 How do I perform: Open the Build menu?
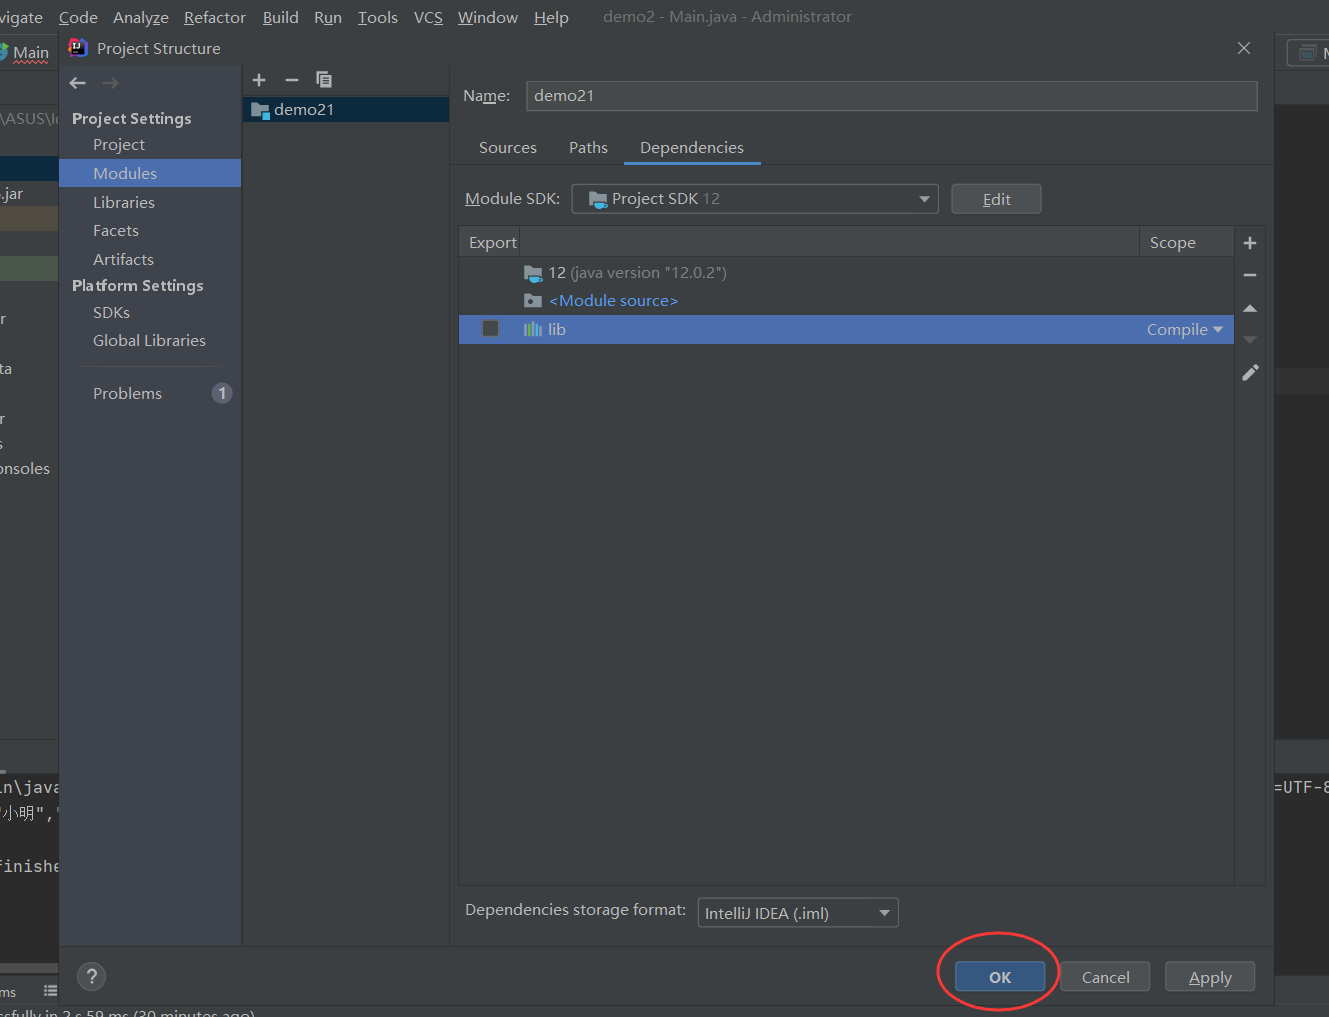tap(281, 17)
